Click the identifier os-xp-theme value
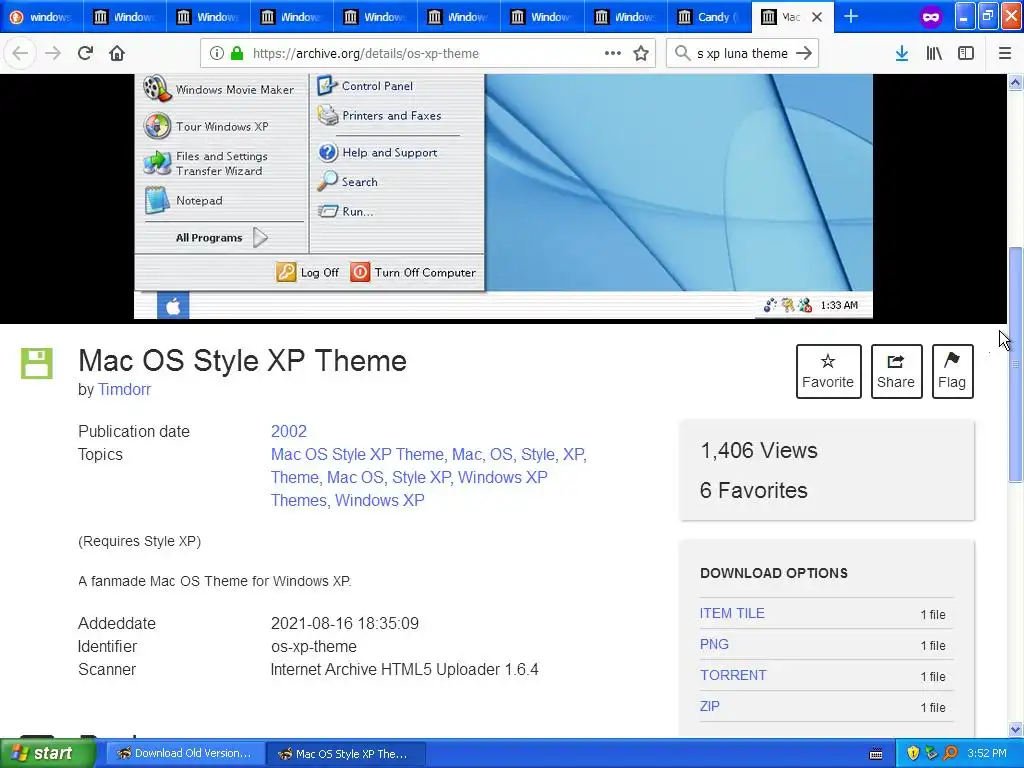Screen dimensions: 1024x768 (x=313, y=647)
